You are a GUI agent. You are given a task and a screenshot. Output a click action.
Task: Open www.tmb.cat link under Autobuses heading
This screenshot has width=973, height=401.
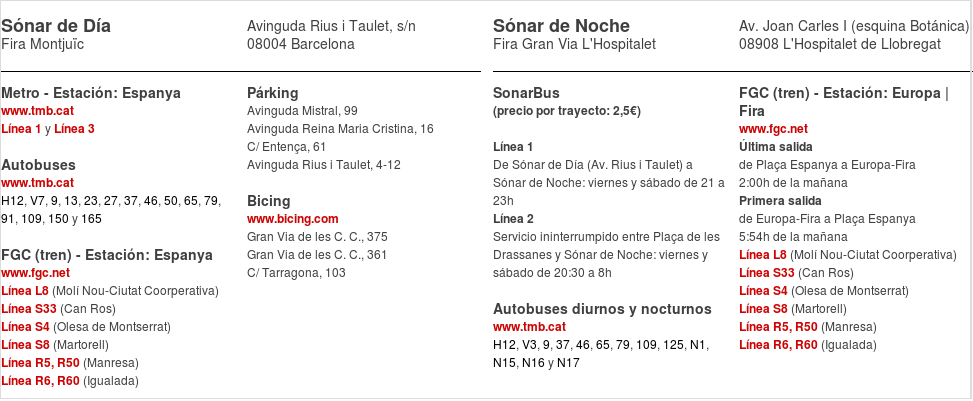pos(38,183)
